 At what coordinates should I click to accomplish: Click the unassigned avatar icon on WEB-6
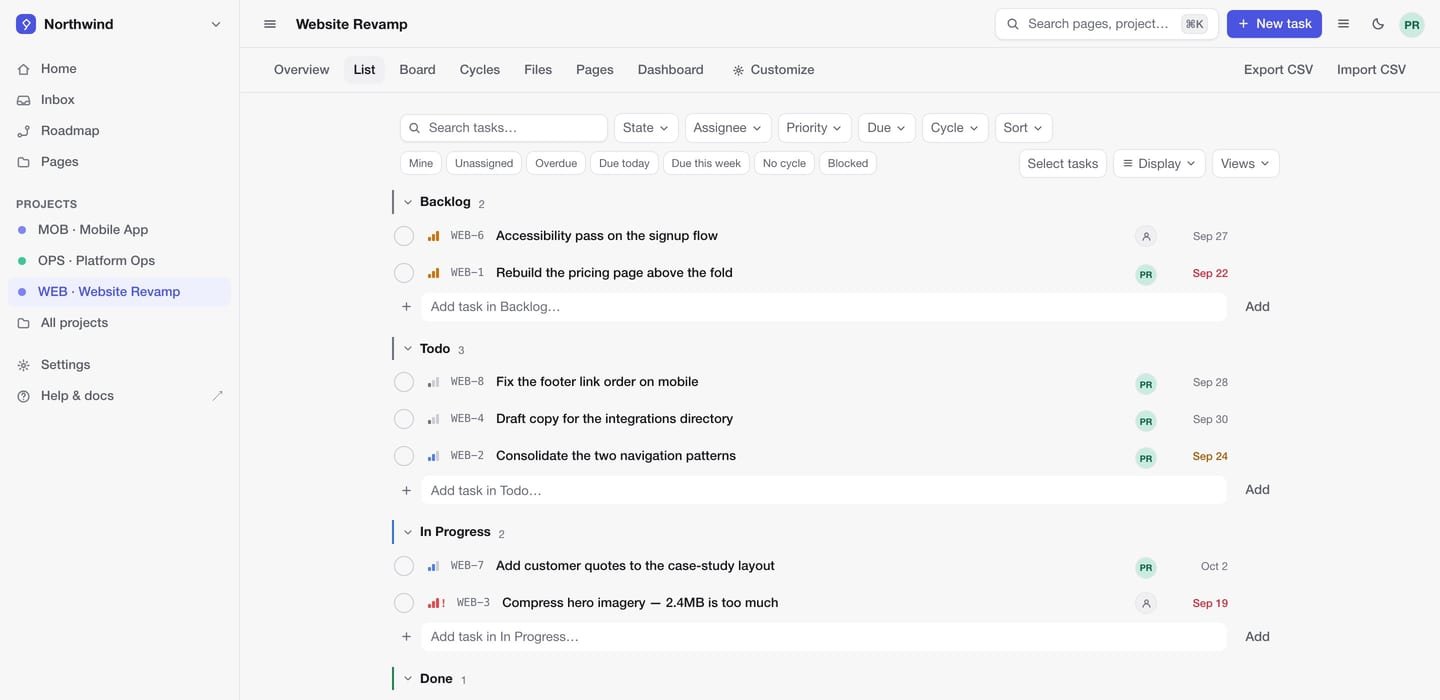1146,237
